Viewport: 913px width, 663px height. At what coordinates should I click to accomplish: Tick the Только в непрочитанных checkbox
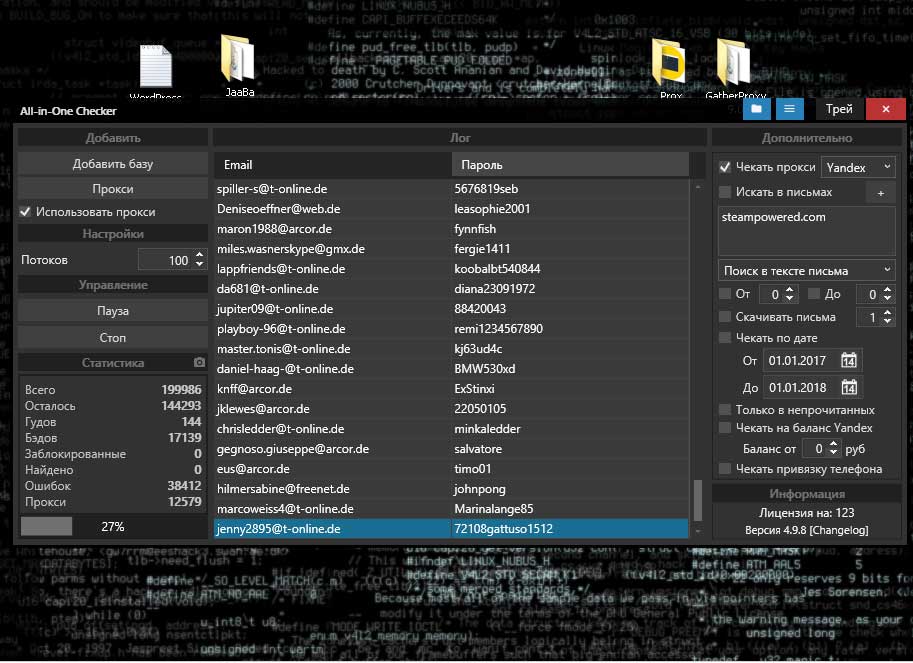(726, 410)
